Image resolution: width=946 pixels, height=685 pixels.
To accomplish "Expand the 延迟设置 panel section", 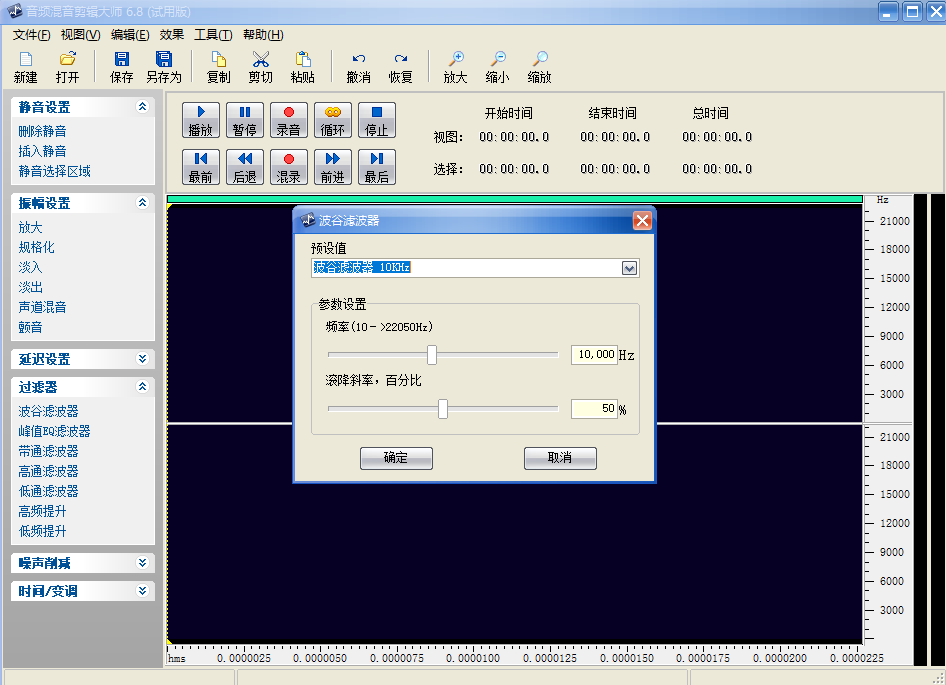I will [142, 359].
